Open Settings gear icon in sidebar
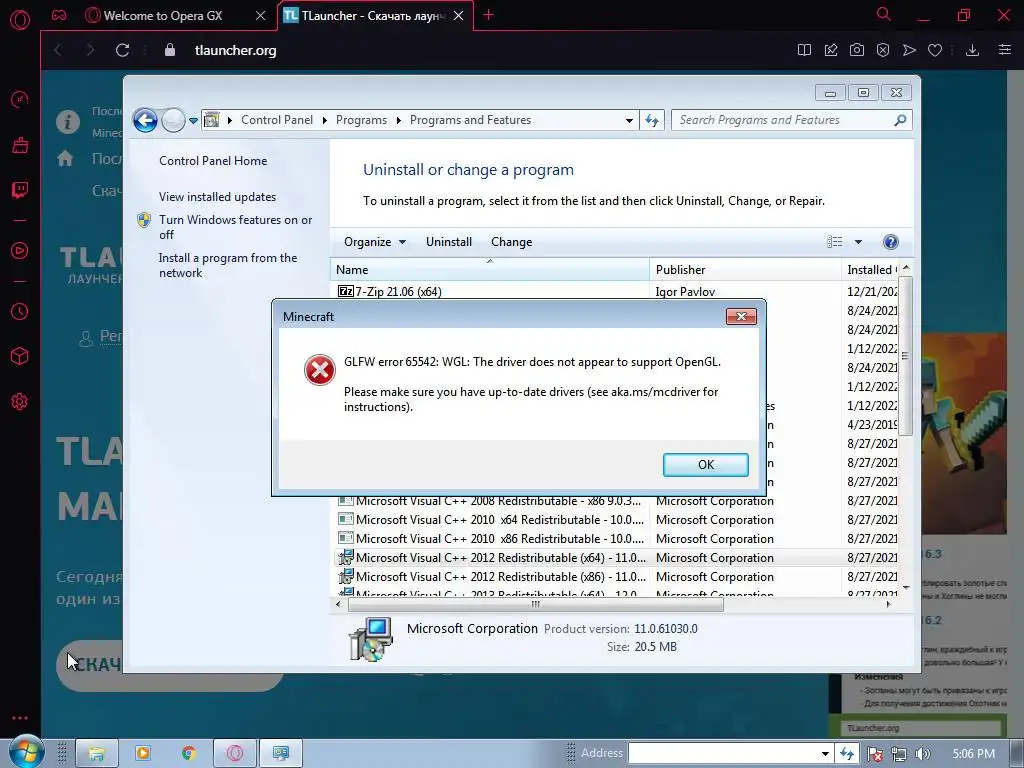 20,401
